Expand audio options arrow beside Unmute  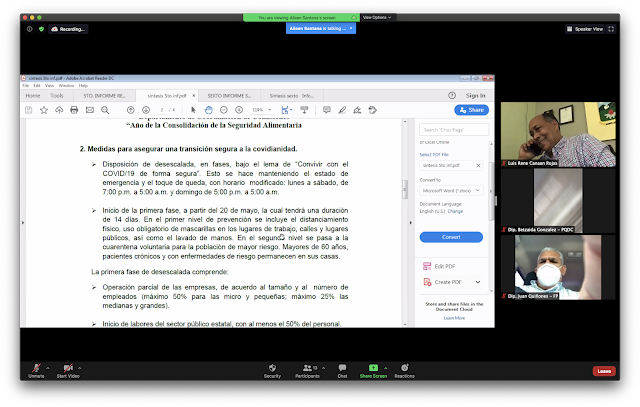48,368
